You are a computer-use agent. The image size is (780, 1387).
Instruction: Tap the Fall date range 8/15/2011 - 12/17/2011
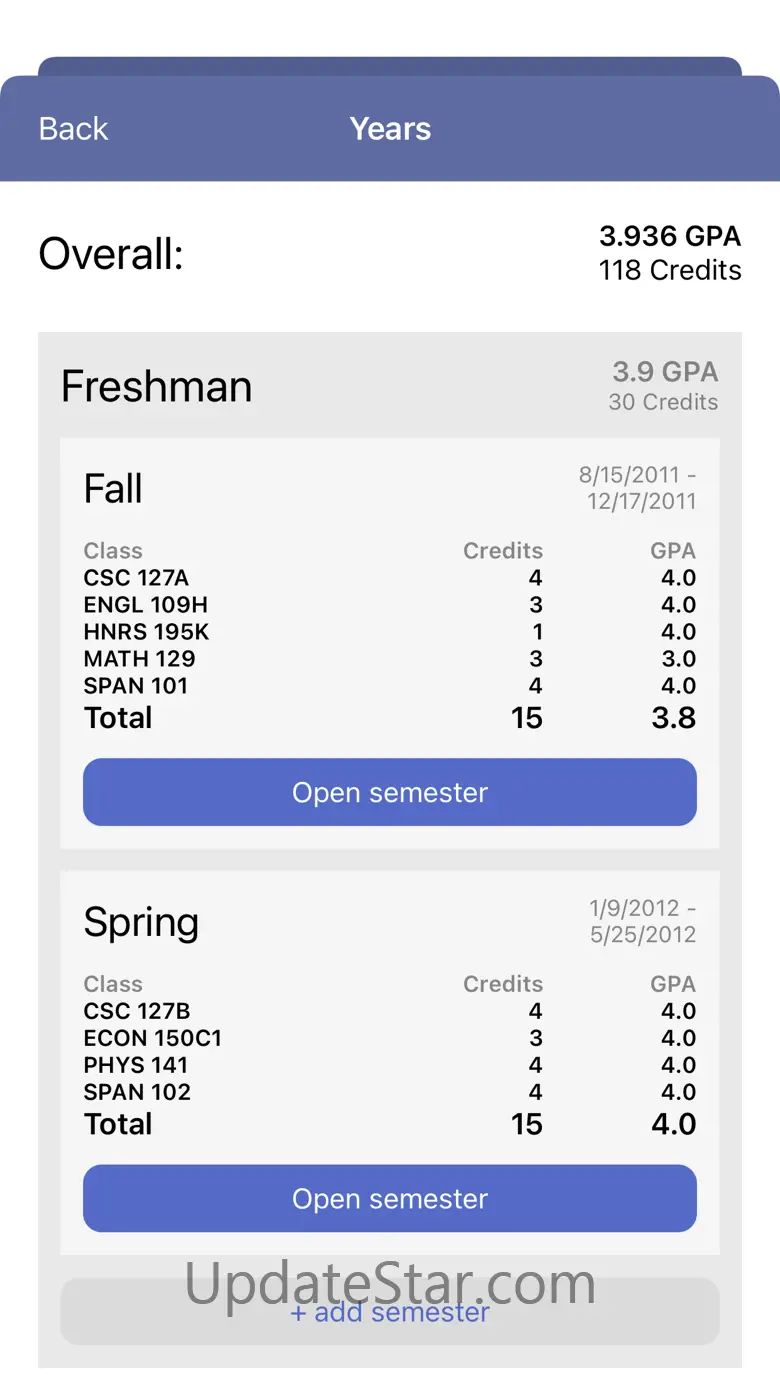click(638, 488)
